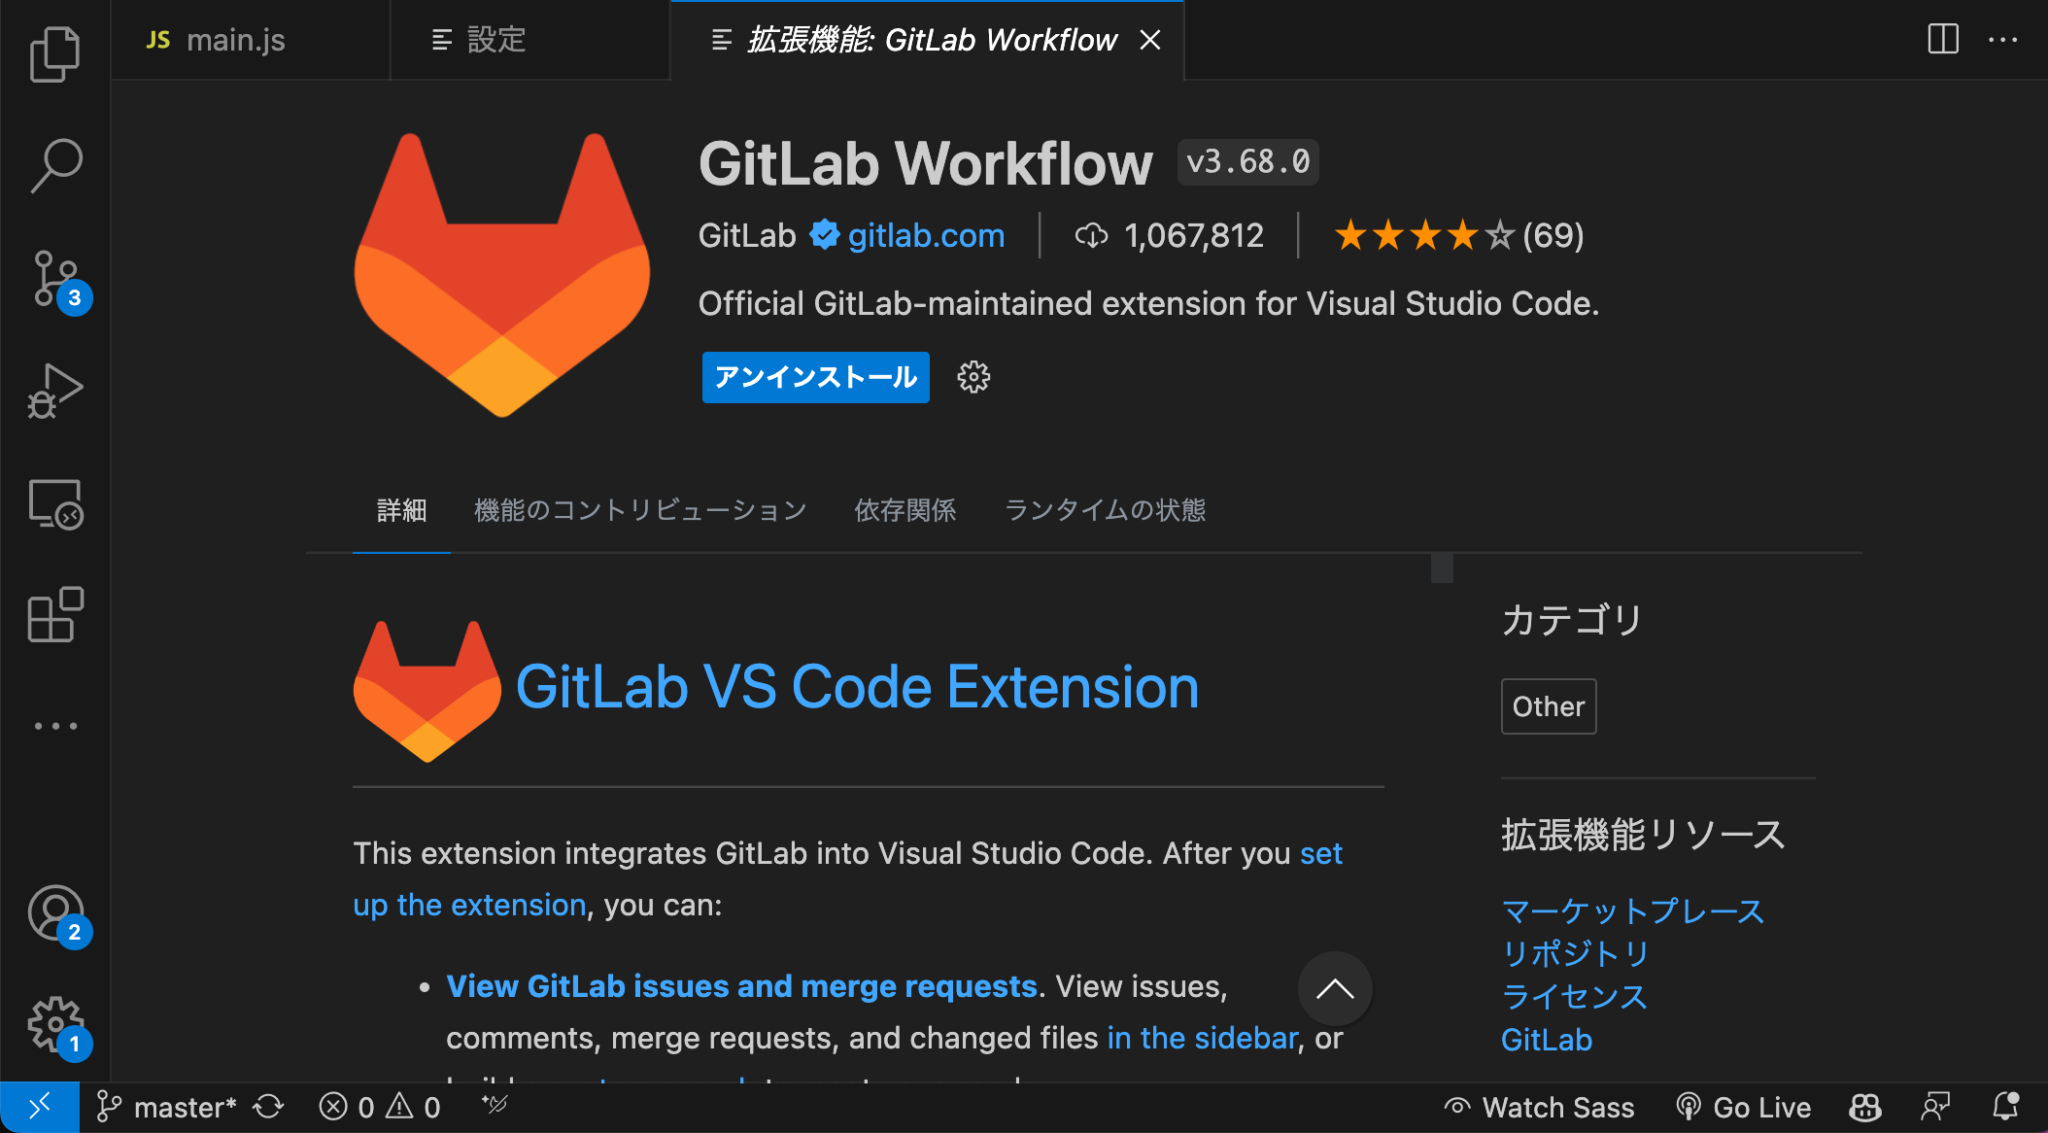The height and width of the screenshot is (1133, 2048).
Task: Open Source Control with 3 changes
Action: pyautogui.click(x=57, y=279)
